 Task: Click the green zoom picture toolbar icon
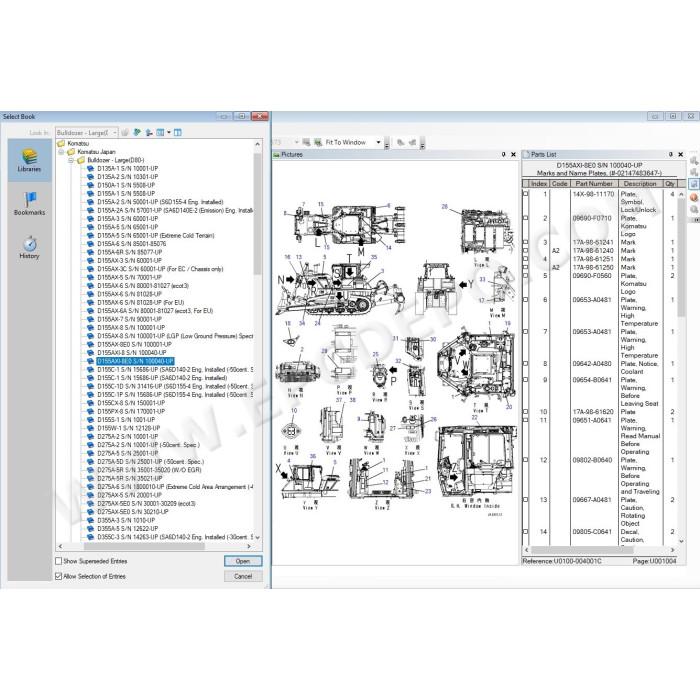pos(318,142)
